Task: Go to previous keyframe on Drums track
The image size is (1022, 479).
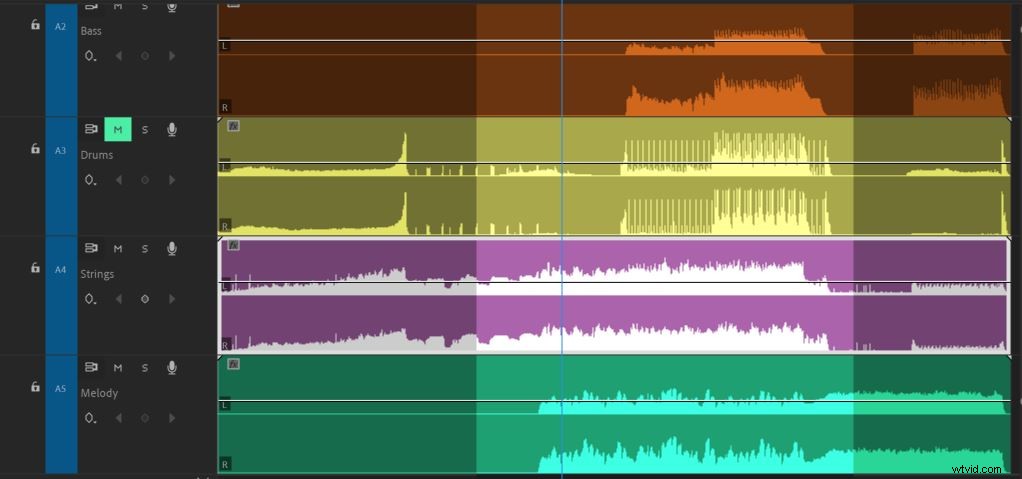Action: click(119, 180)
